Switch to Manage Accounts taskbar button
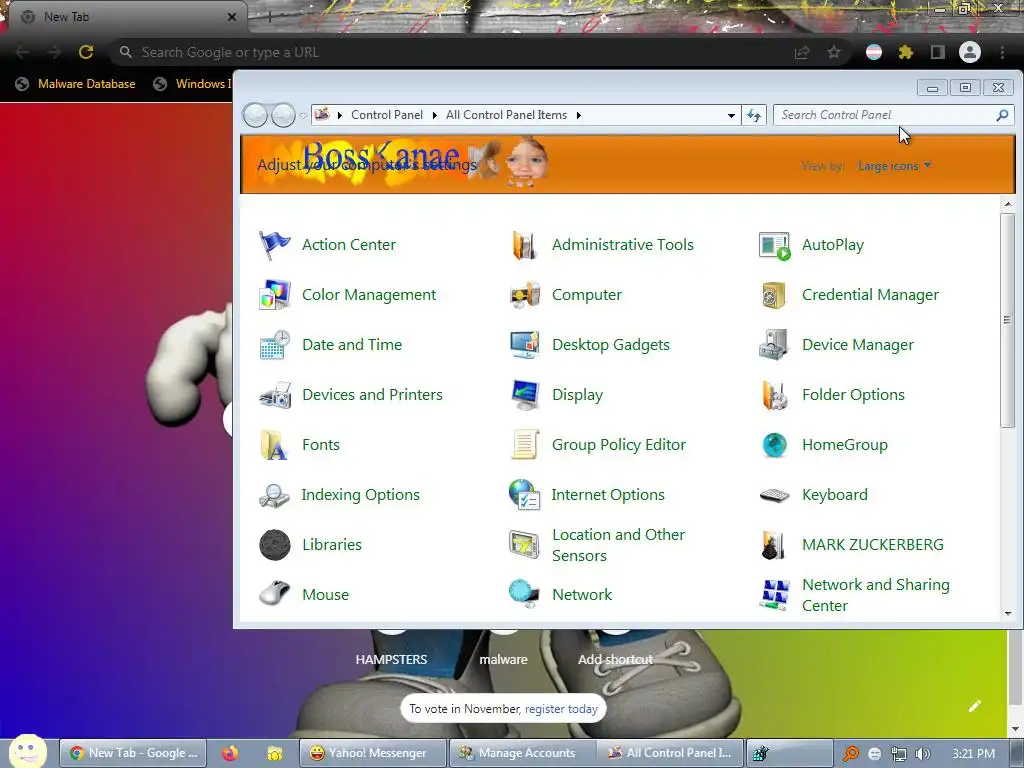Viewport: 1024px width, 768px height. pyautogui.click(x=522, y=753)
